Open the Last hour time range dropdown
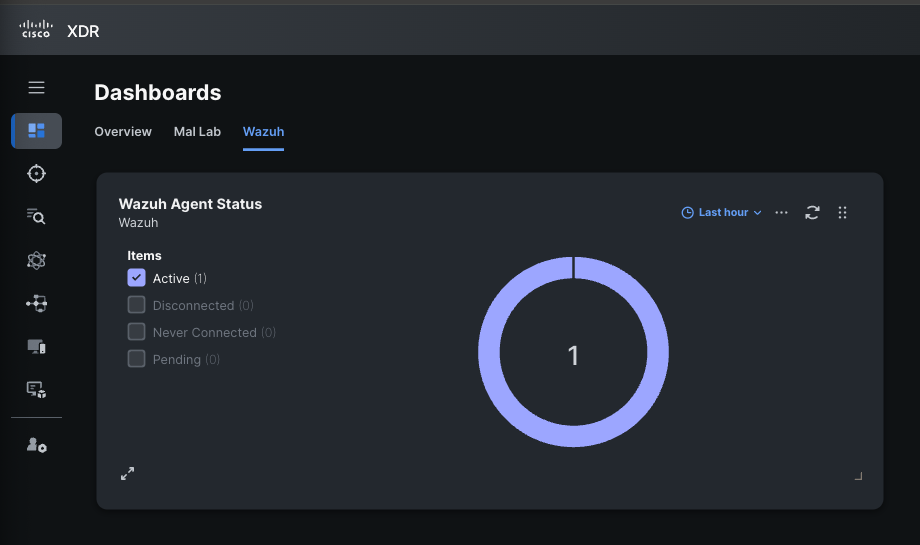Viewport: 920px width, 545px height. [721, 212]
